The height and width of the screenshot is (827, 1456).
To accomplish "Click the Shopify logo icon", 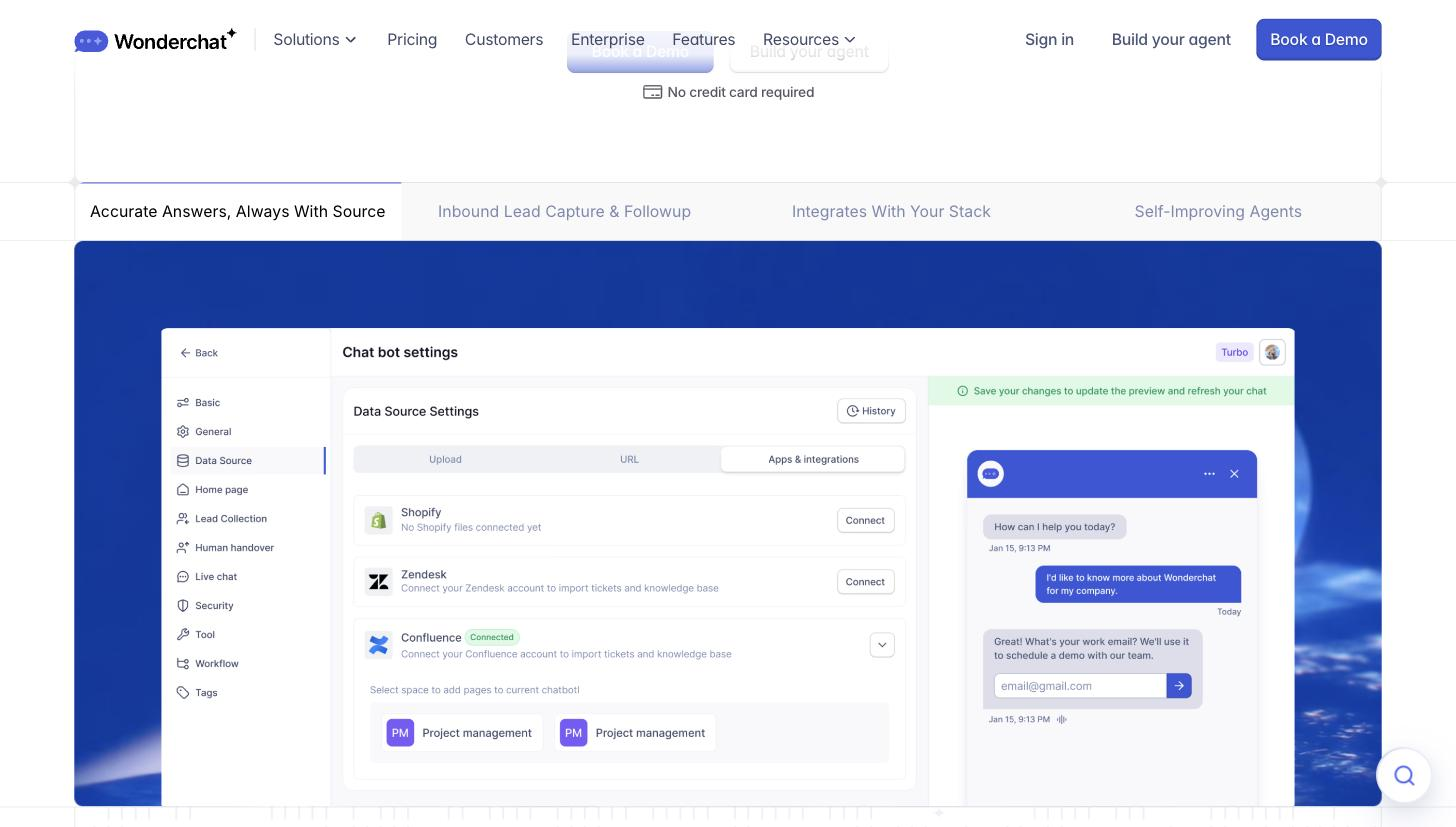I will point(378,520).
